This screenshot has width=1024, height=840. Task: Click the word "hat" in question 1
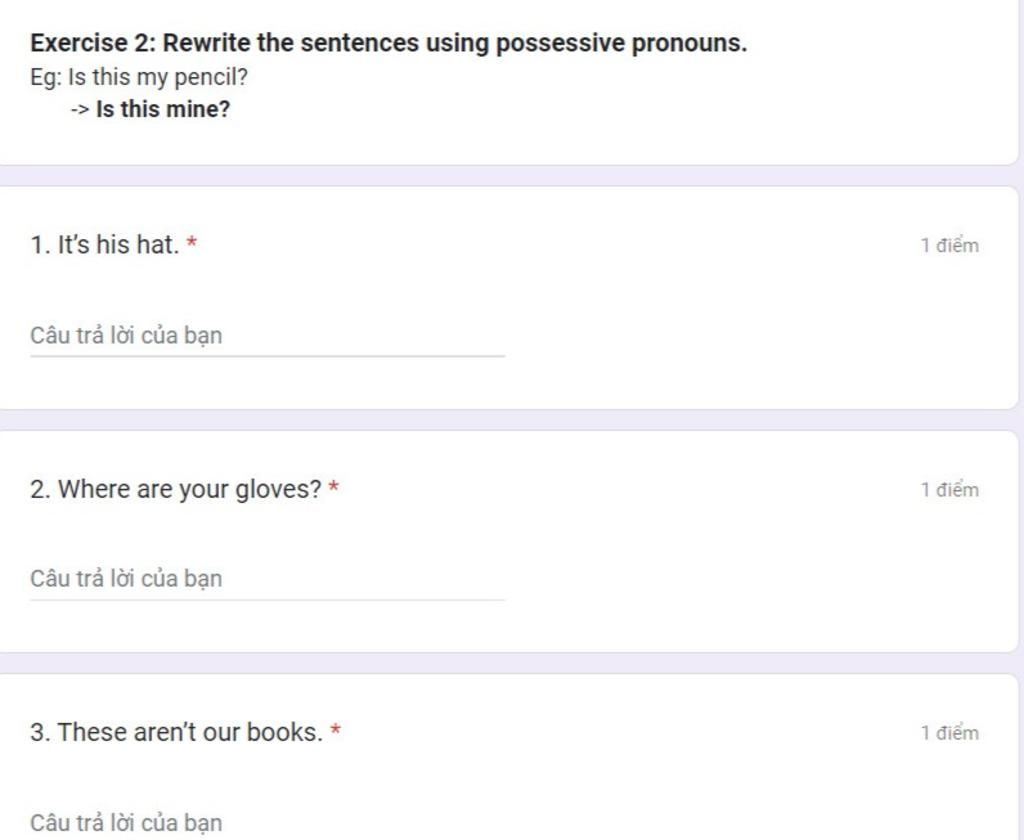point(157,245)
